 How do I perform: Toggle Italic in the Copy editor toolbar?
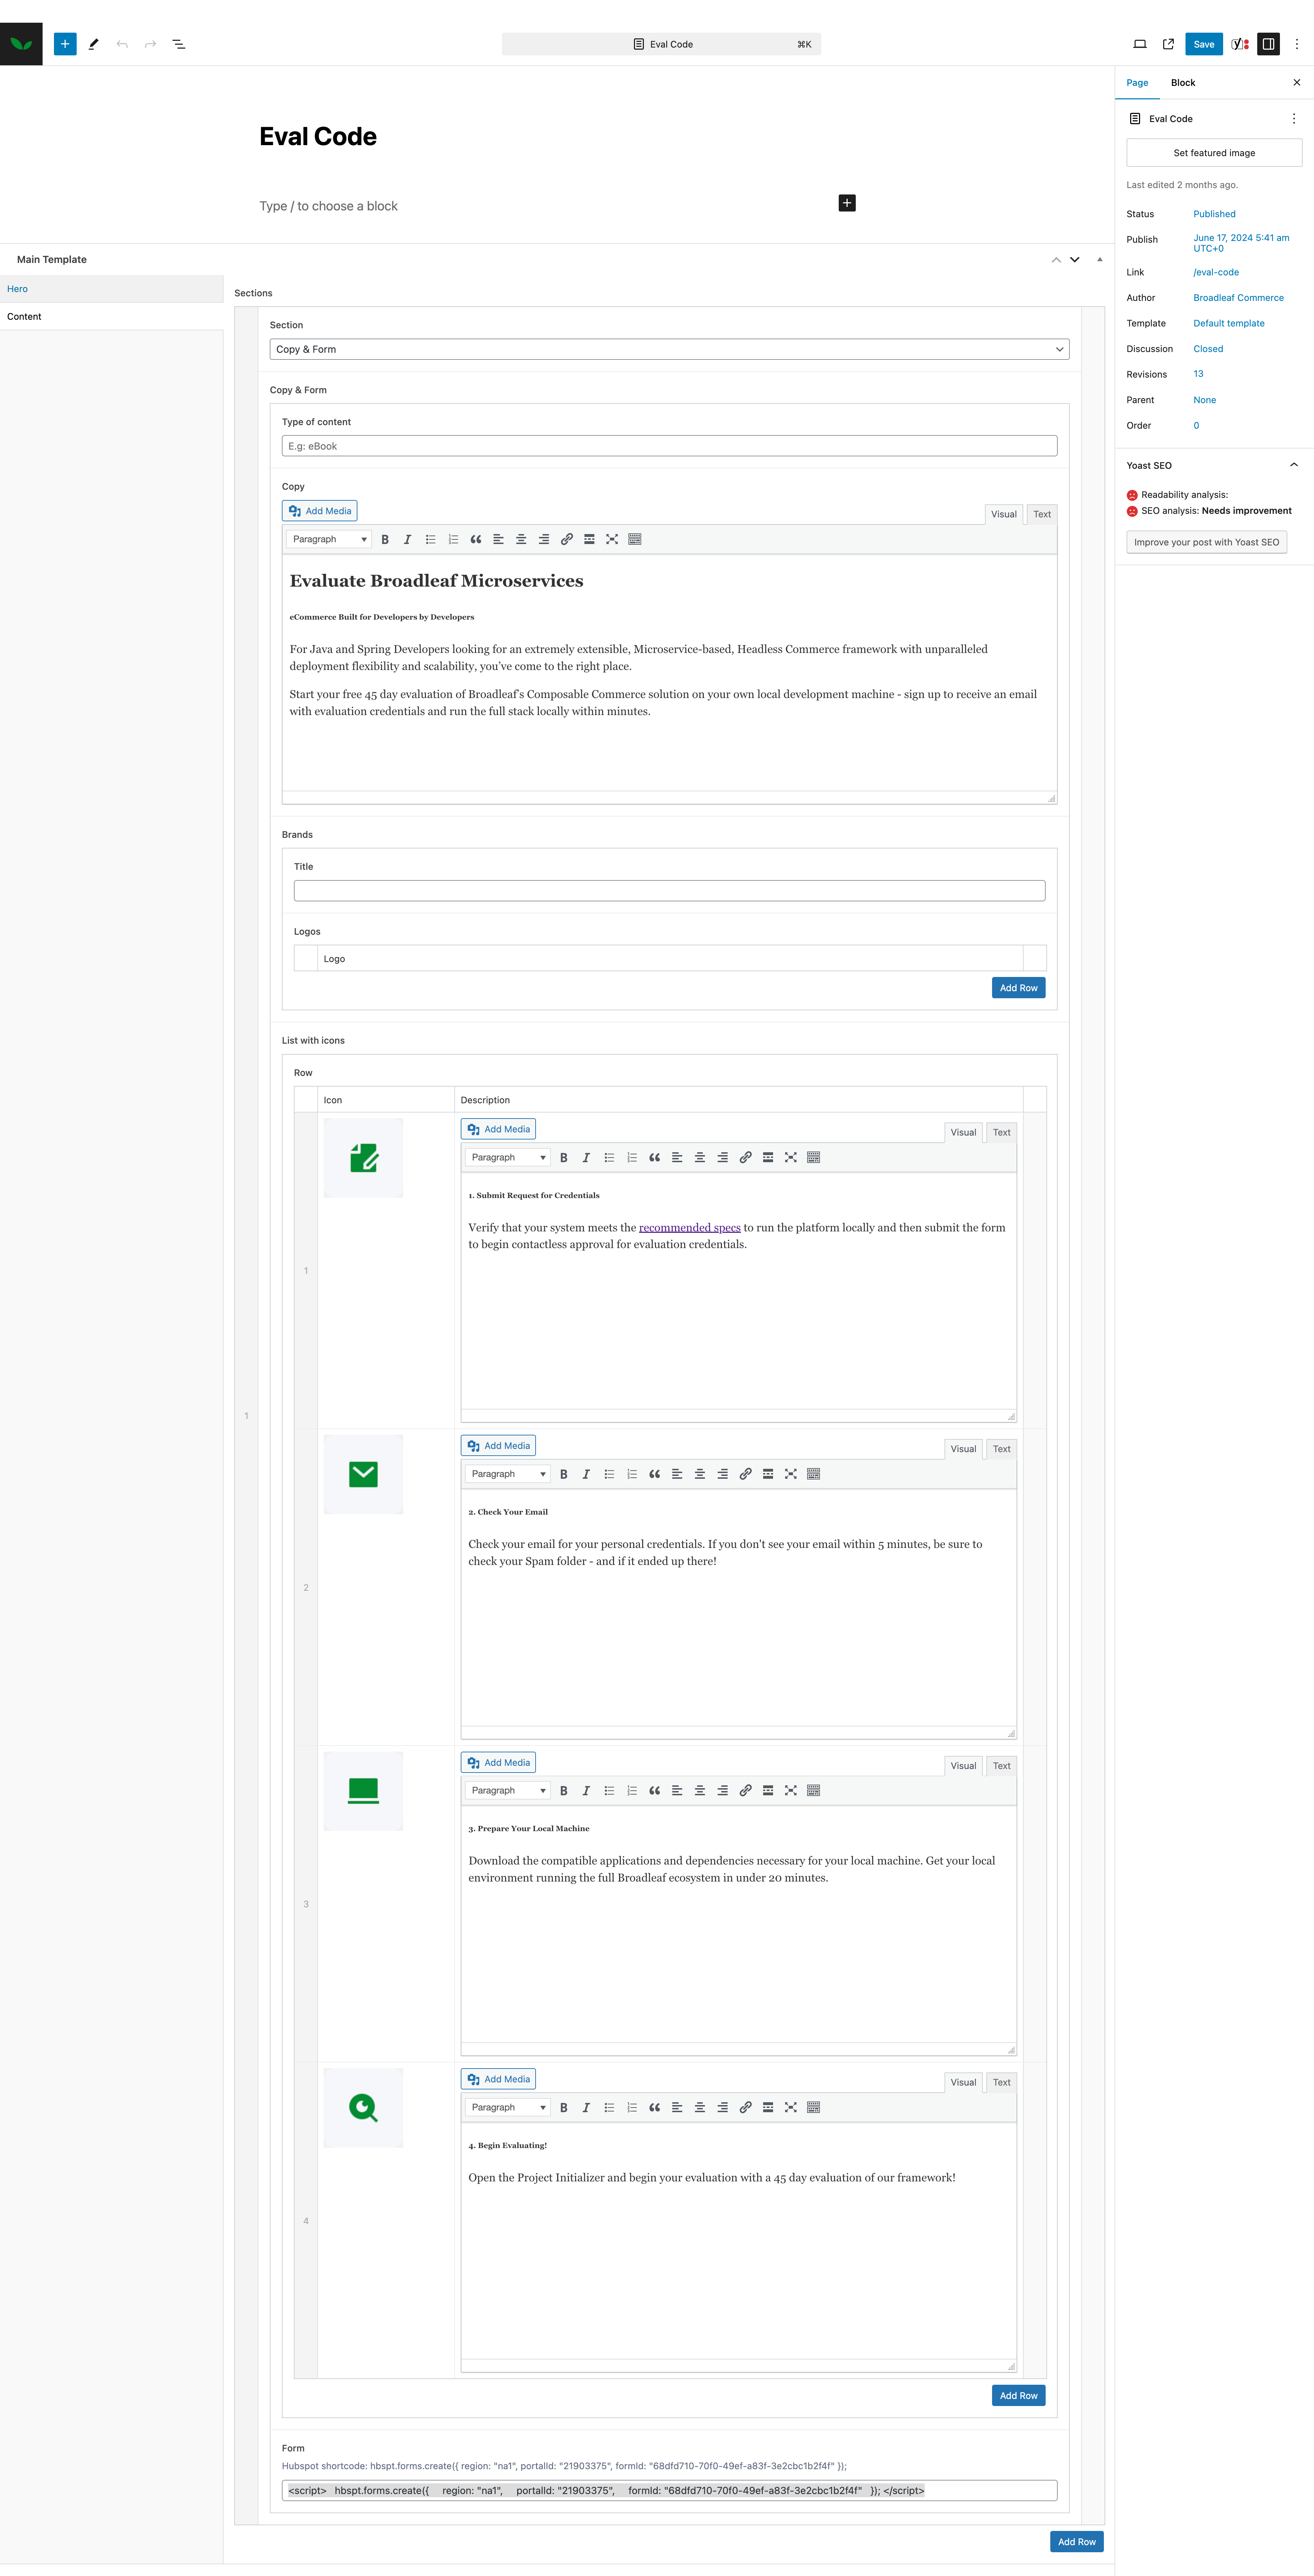[x=407, y=539]
